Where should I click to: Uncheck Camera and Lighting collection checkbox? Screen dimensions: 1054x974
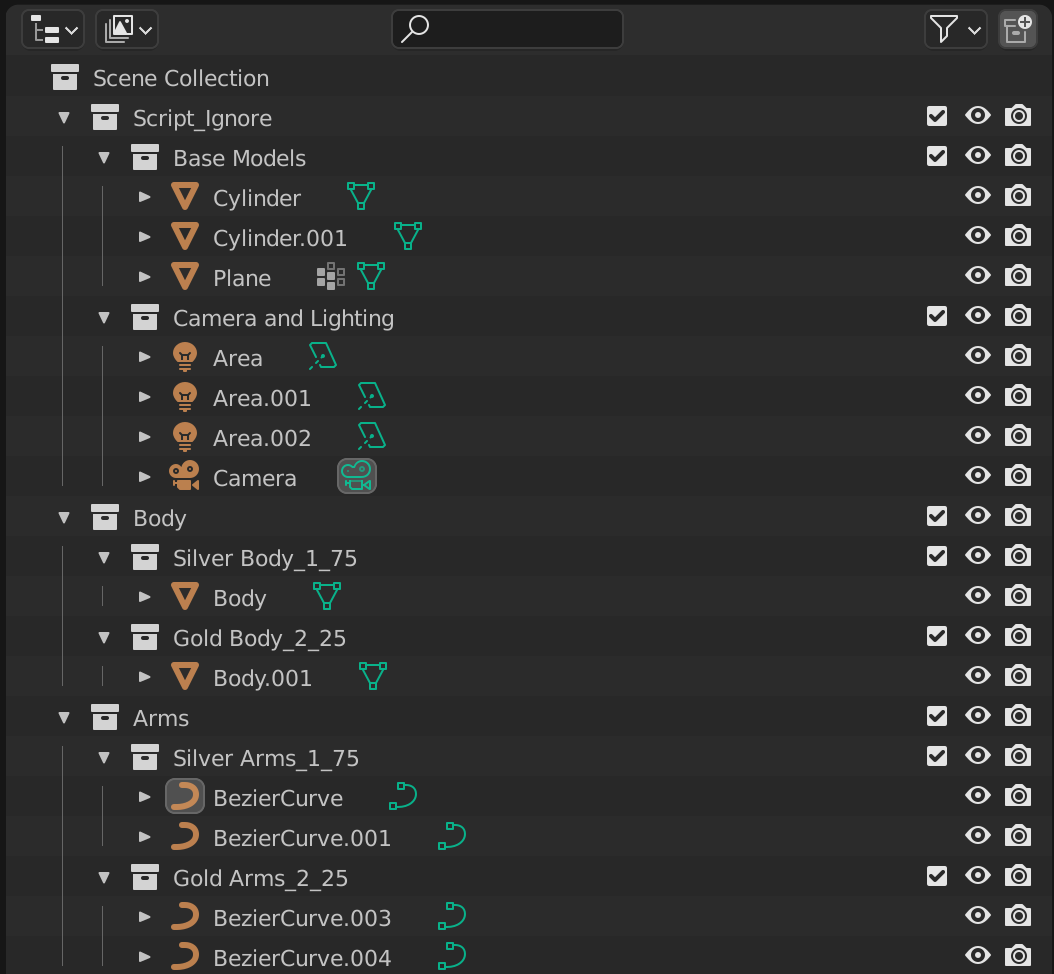[x=937, y=316]
